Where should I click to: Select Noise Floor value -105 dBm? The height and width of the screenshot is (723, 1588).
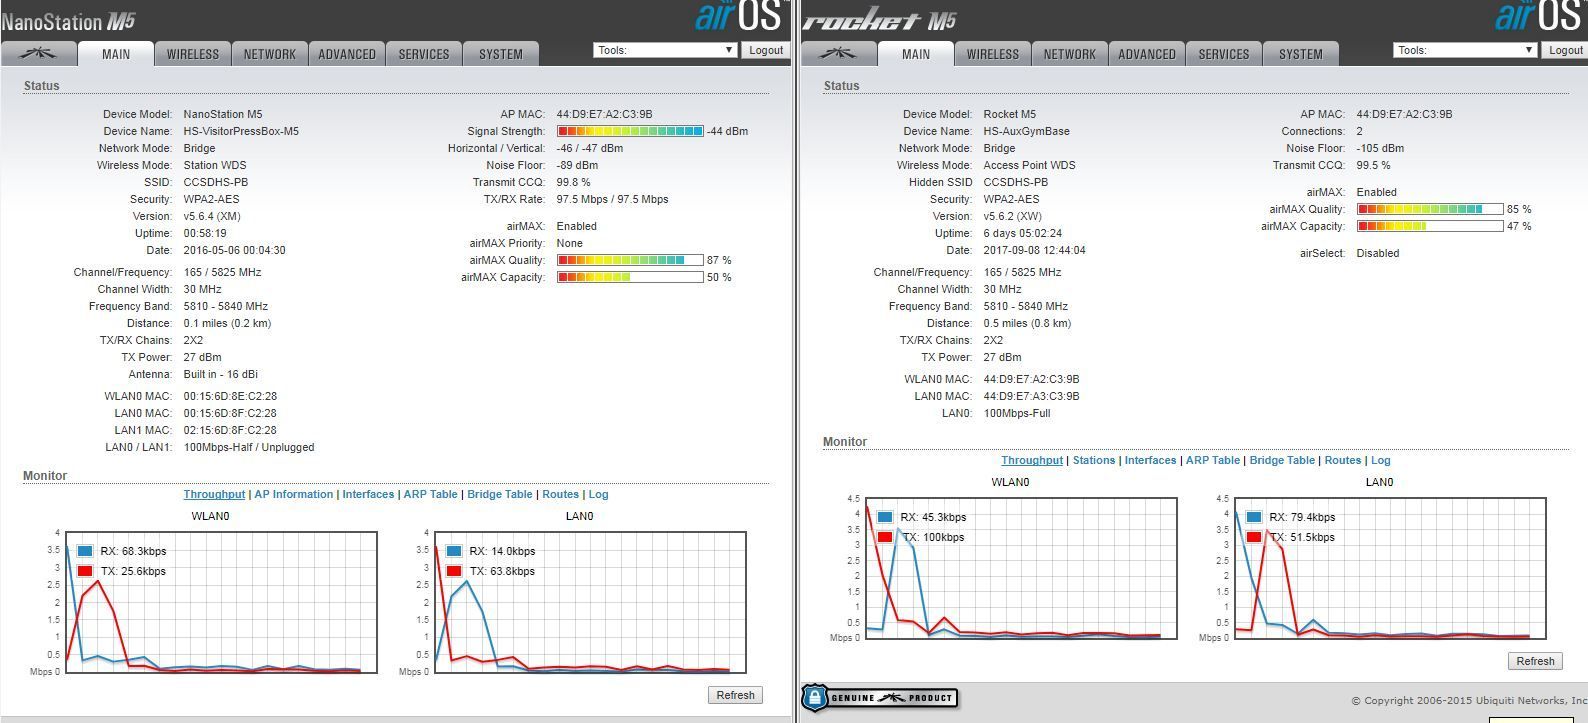(x=1380, y=148)
